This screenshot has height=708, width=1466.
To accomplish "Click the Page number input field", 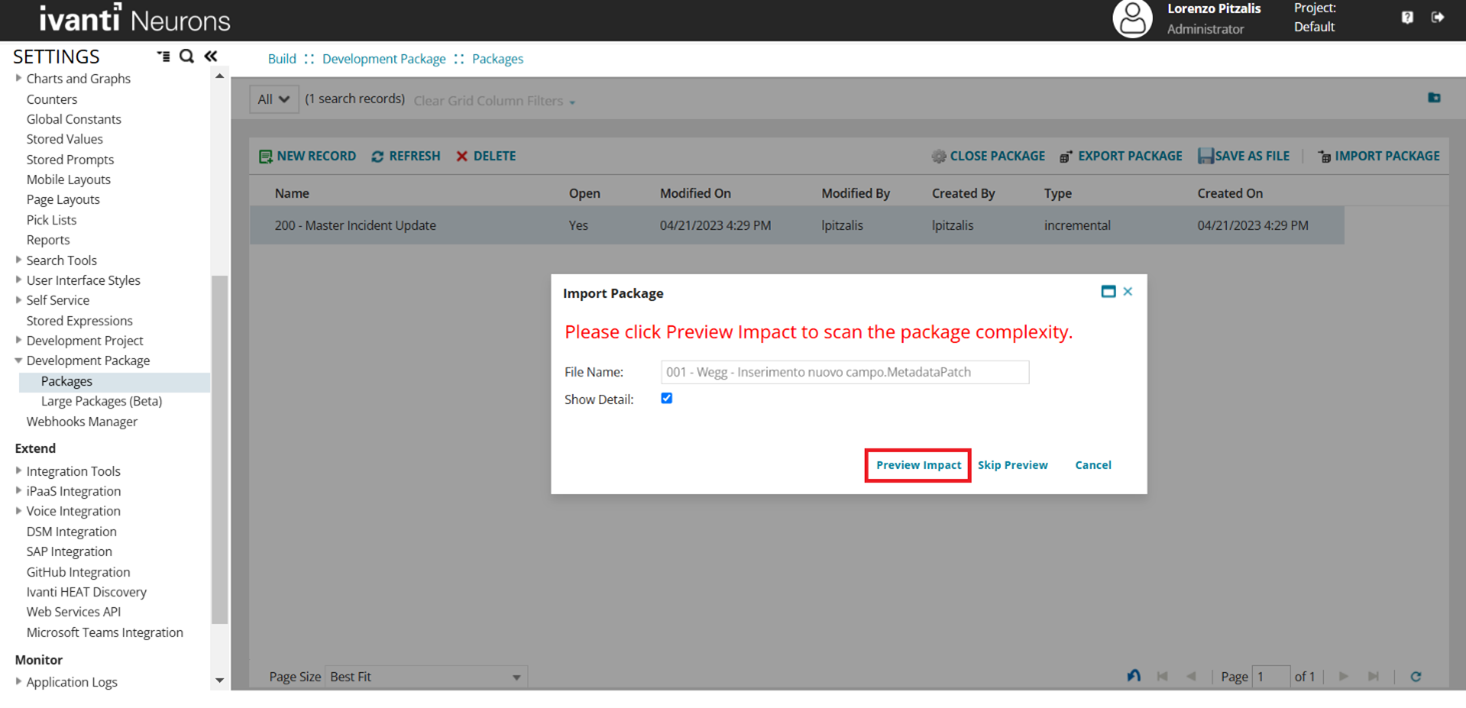I will pos(1271,677).
